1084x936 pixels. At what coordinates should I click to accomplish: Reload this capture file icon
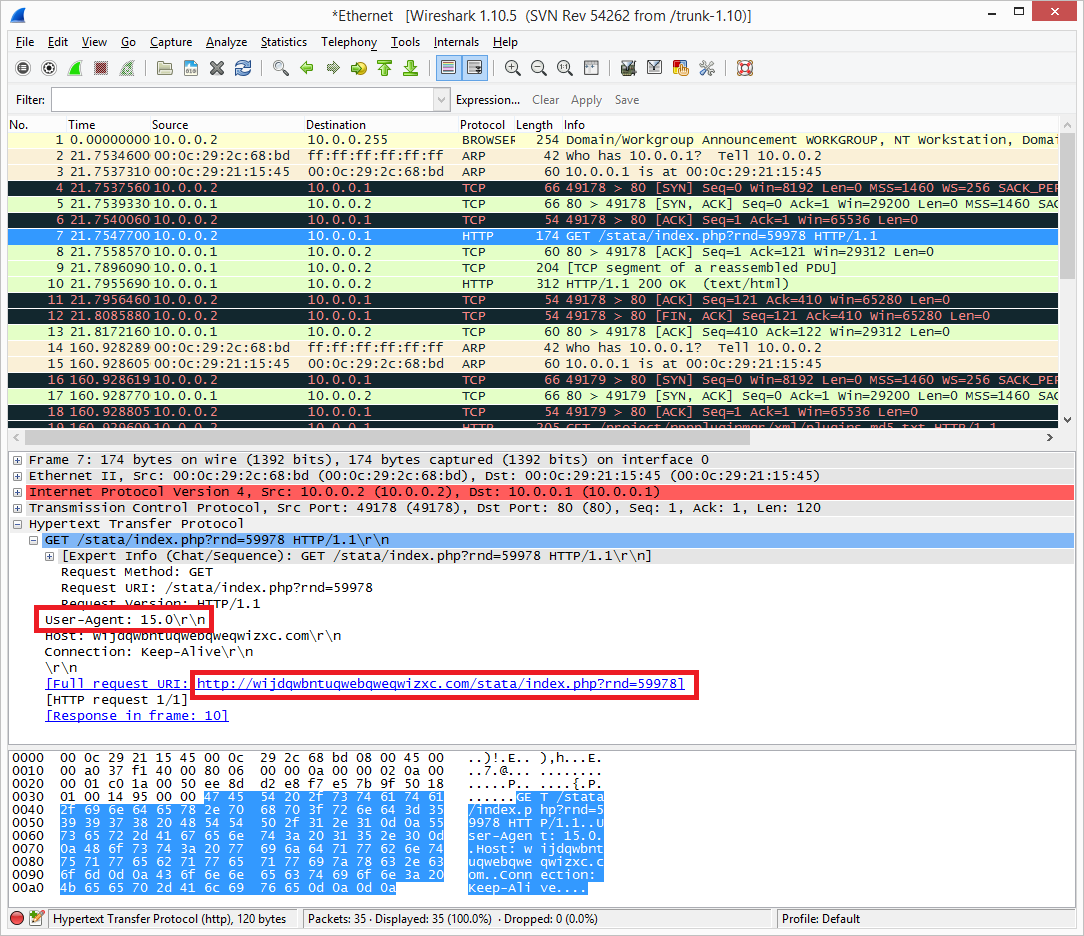pos(243,68)
